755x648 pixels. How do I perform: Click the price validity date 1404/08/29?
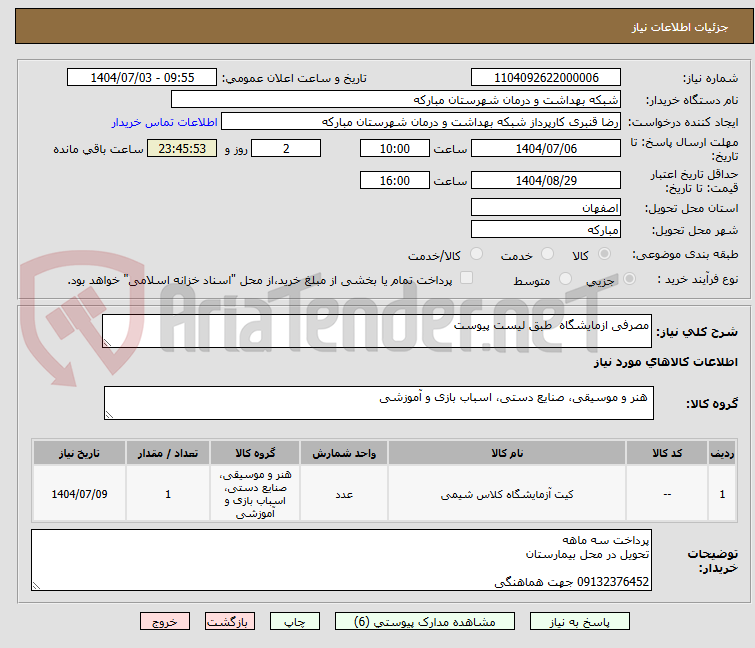[546, 180]
